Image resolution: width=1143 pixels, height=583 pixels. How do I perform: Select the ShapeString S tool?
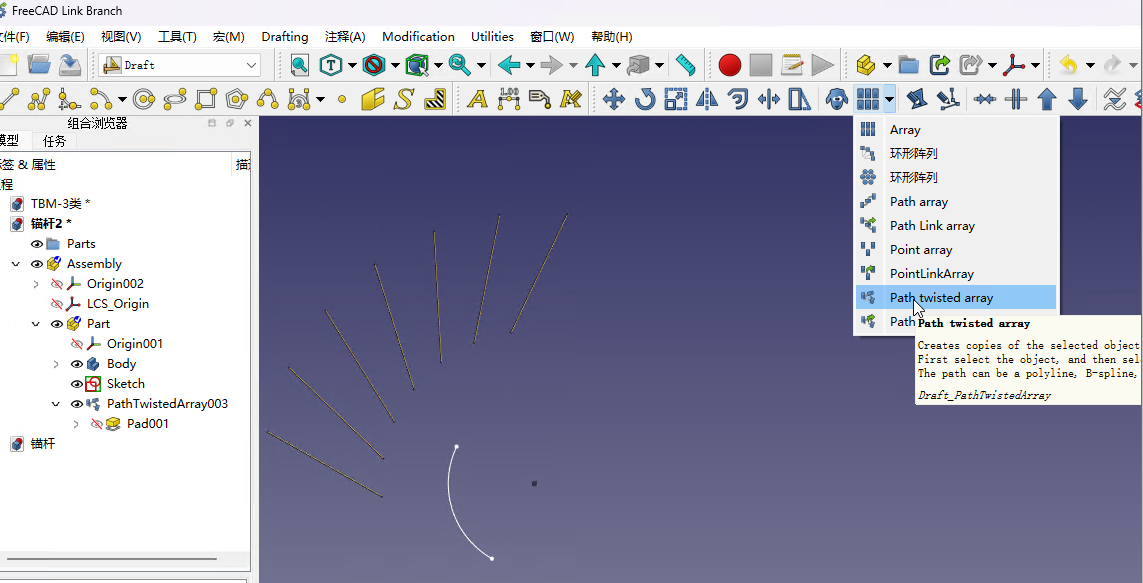tap(404, 98)
